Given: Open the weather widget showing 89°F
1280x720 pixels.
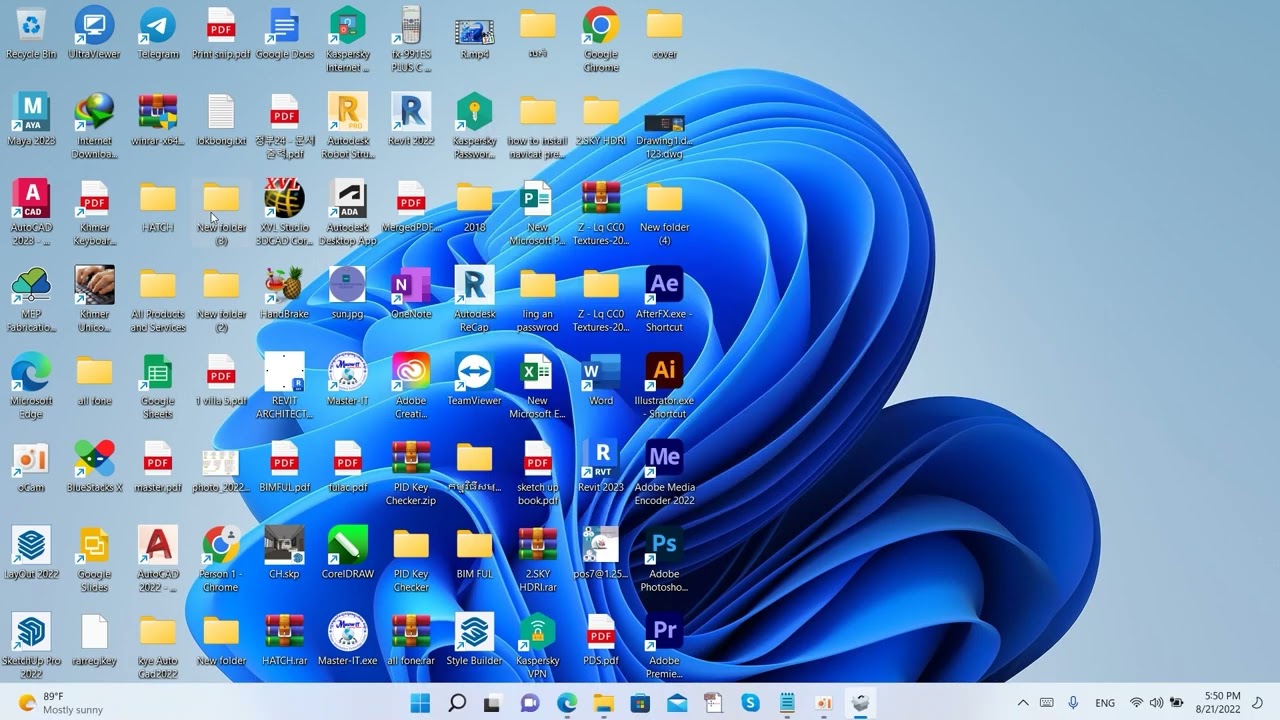Looking at the screenshot, I should (x=62, y=703).
